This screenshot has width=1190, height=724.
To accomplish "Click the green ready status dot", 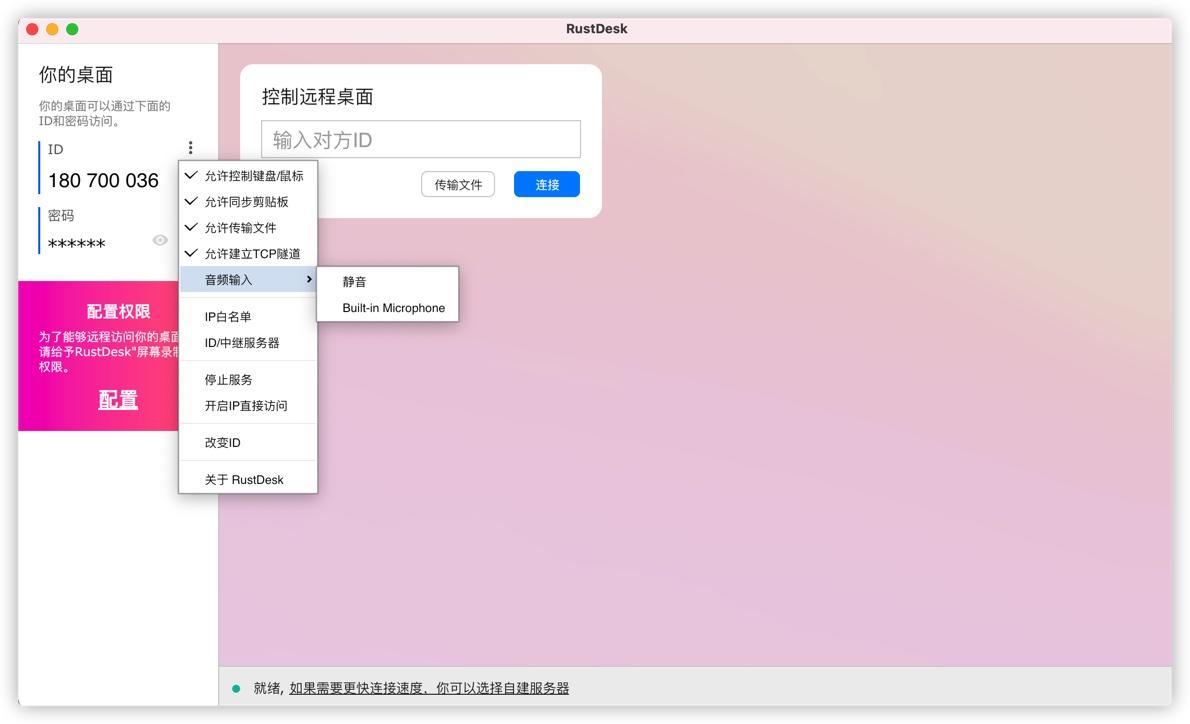I will (x=236, y=688).
